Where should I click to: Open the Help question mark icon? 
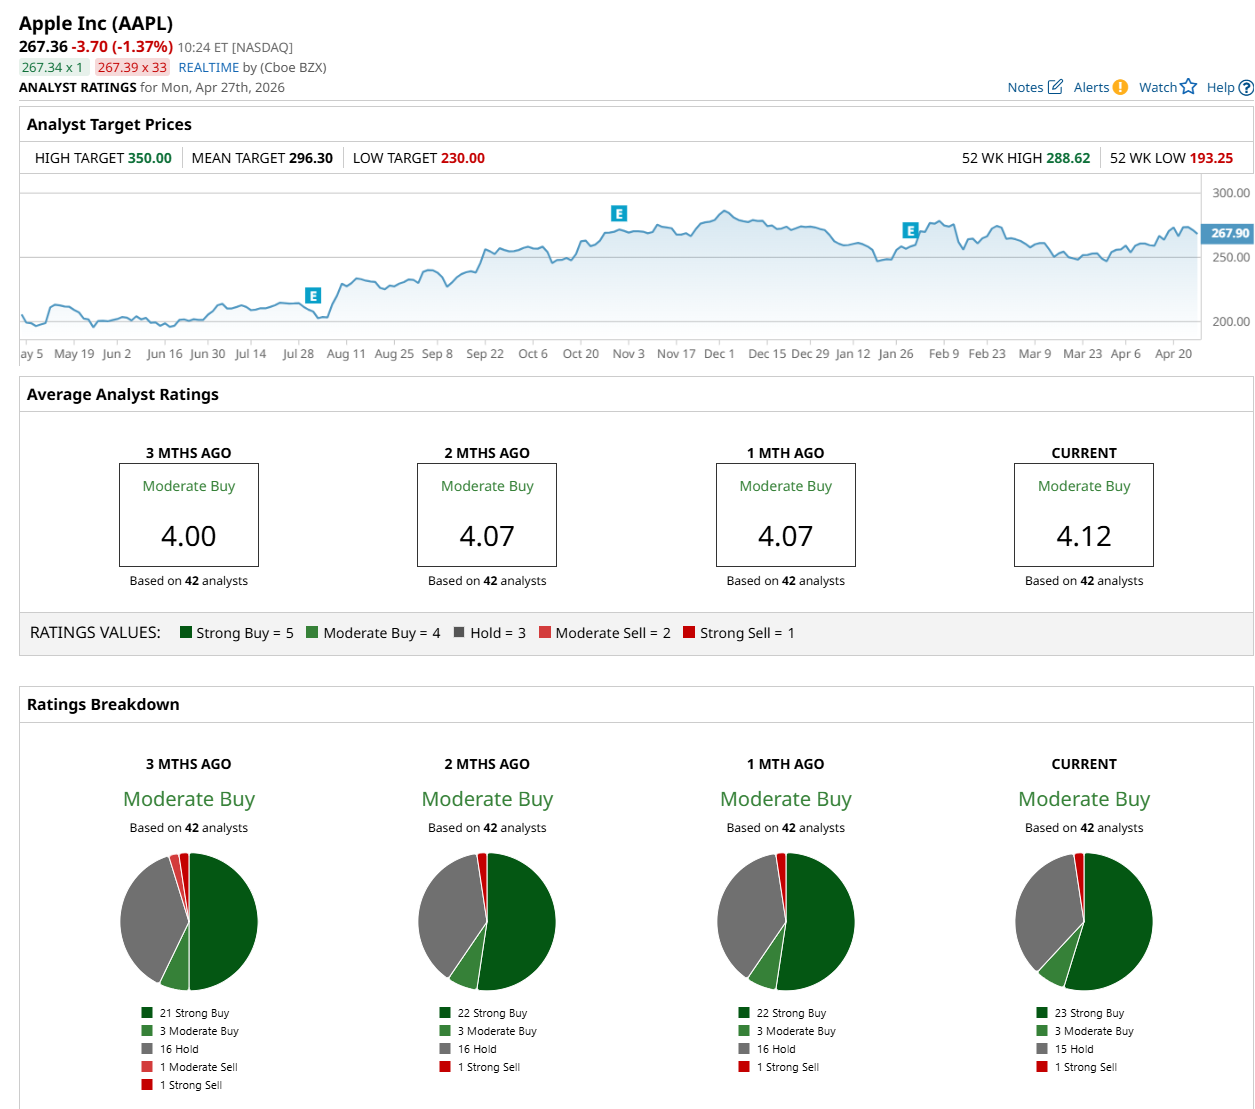1246,88
